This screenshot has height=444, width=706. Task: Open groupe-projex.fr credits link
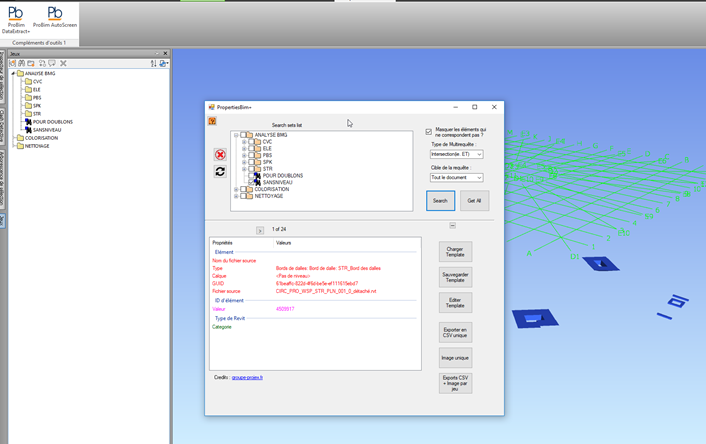[247, 377]
